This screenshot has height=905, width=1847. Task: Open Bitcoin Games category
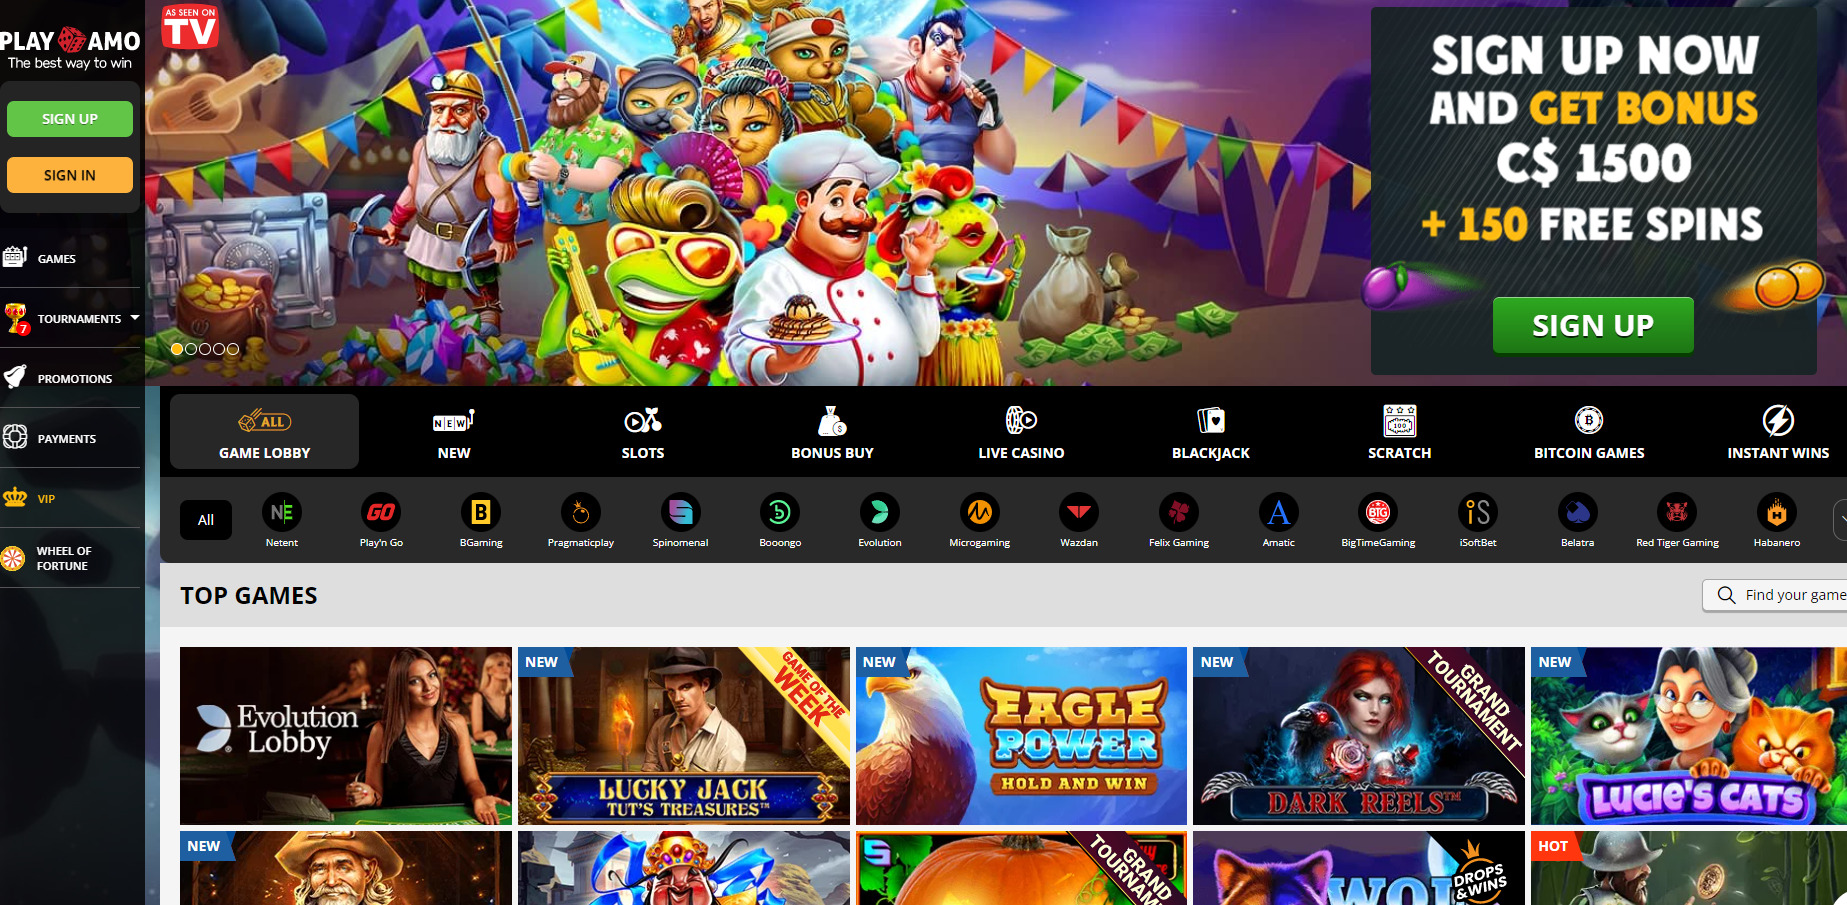click(1589, 432)
